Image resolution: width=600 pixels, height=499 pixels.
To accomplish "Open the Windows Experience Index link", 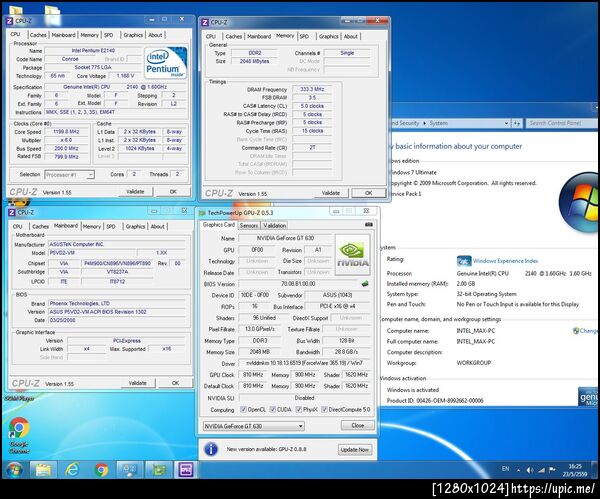I will tap(505, 261).
